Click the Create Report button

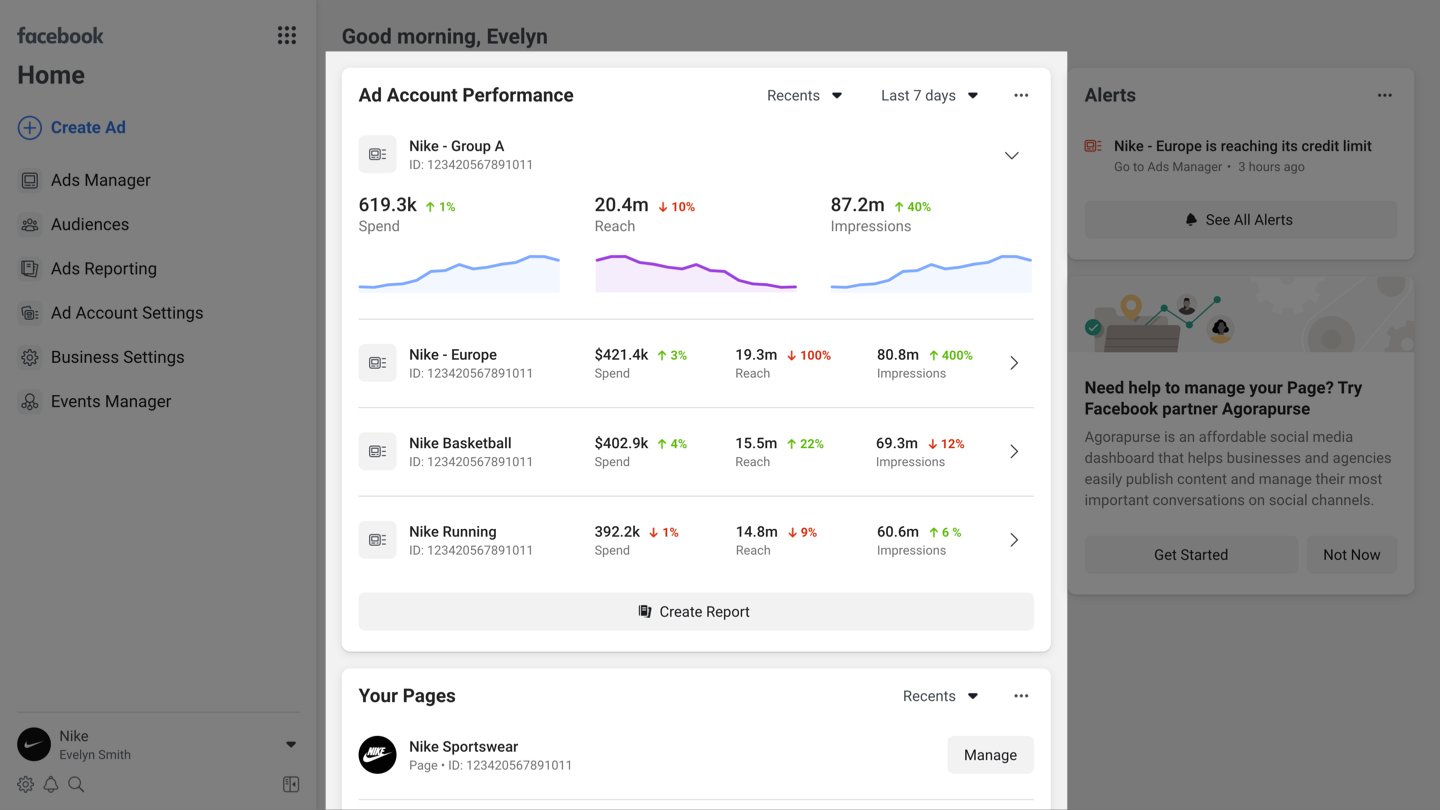[x=695, y=612]
